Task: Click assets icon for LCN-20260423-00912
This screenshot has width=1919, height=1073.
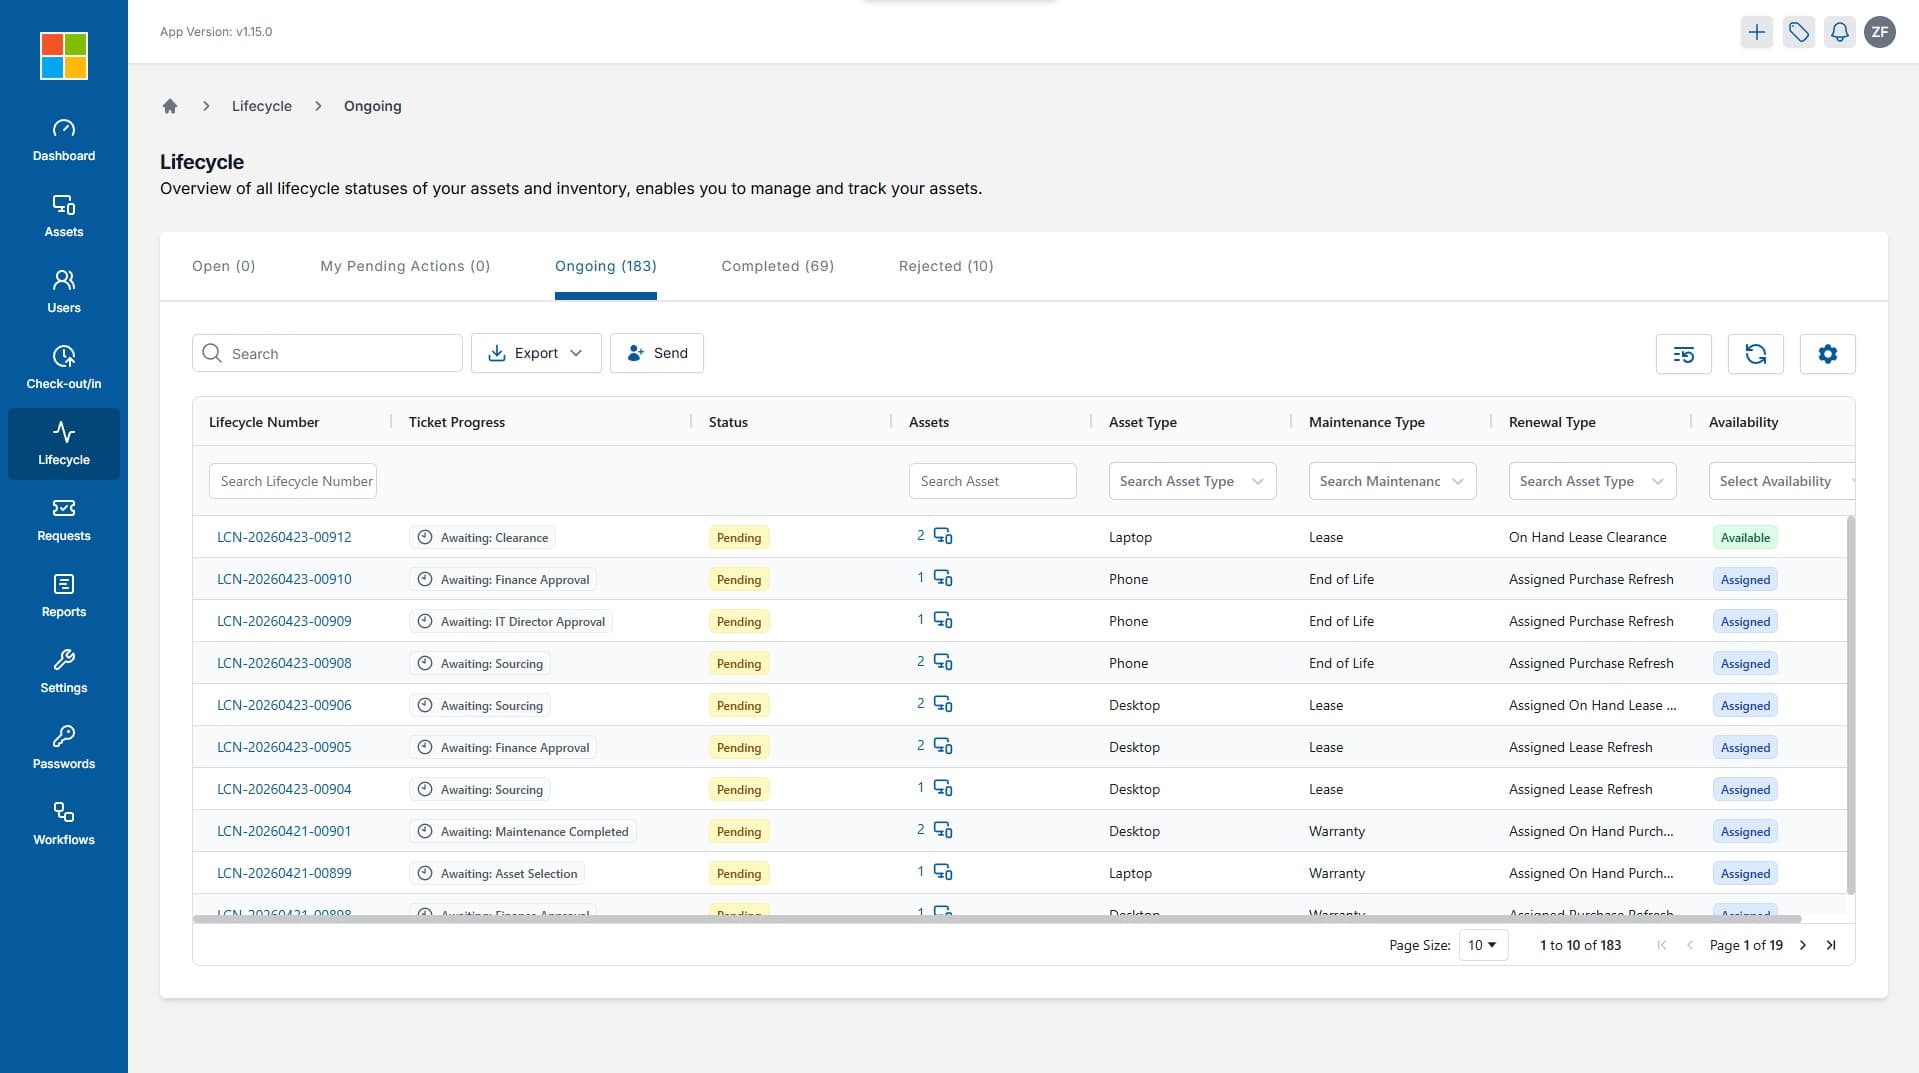Action: point(943,536)
